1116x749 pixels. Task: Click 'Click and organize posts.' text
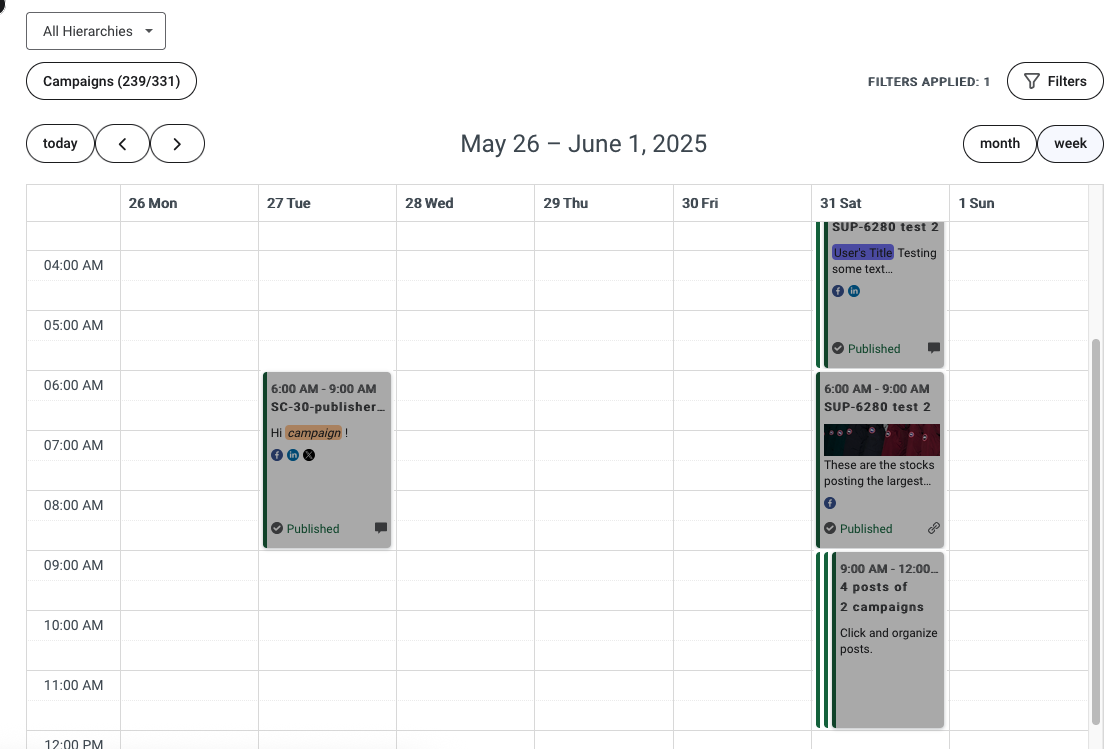(888, 641)
